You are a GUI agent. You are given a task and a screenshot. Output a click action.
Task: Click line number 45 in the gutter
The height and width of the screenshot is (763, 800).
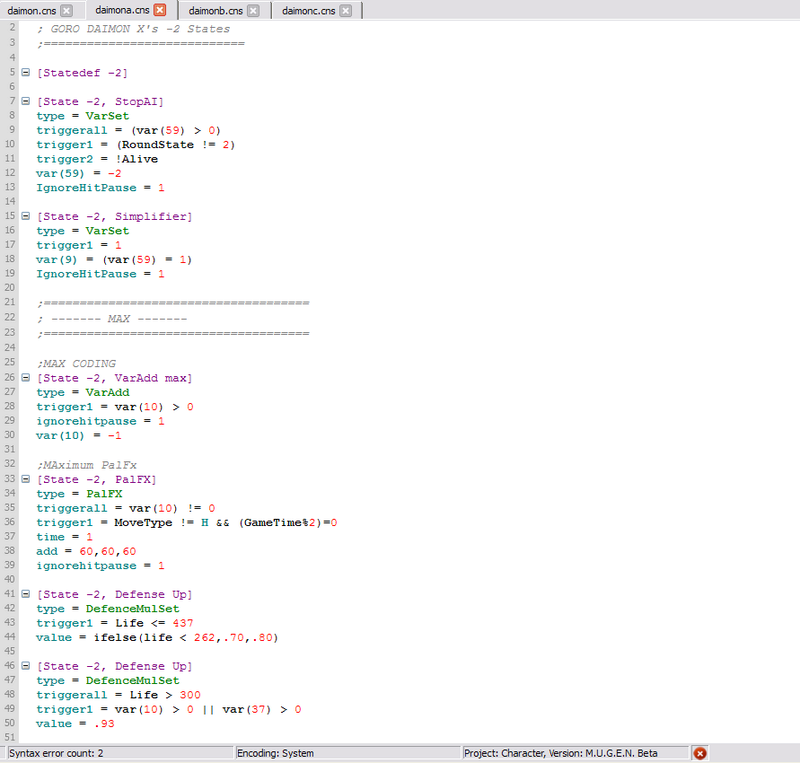[x=10, y=651]
